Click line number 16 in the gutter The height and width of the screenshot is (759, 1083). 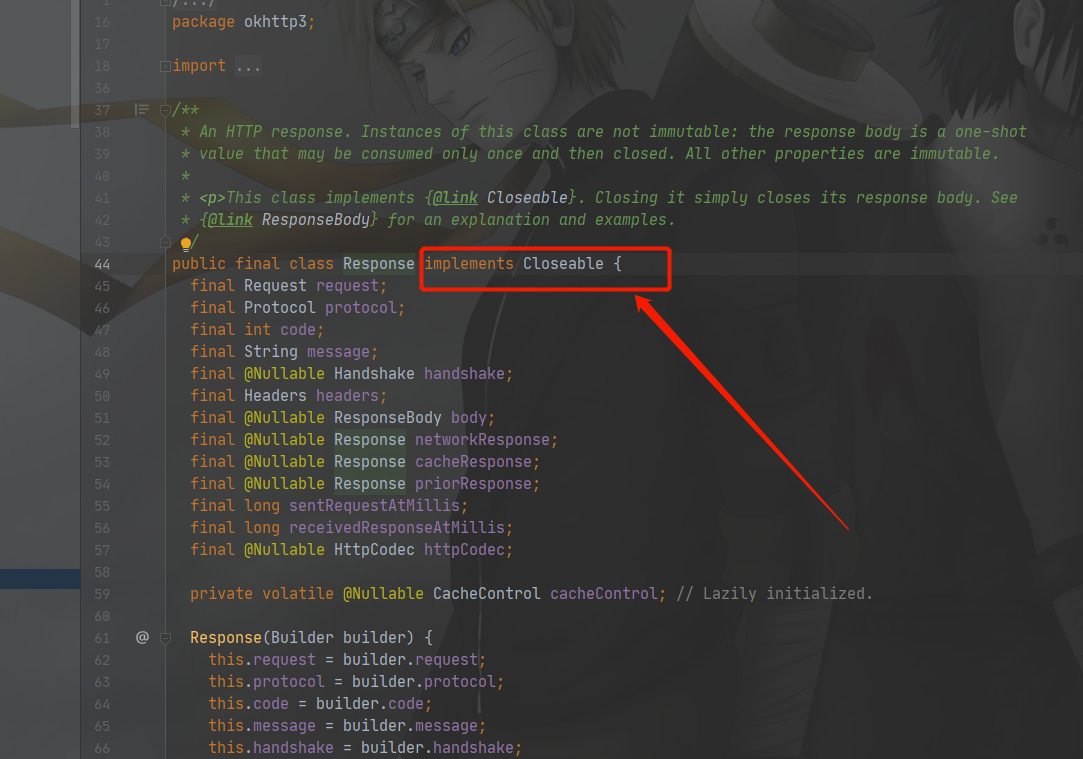(x=102, y=23)
